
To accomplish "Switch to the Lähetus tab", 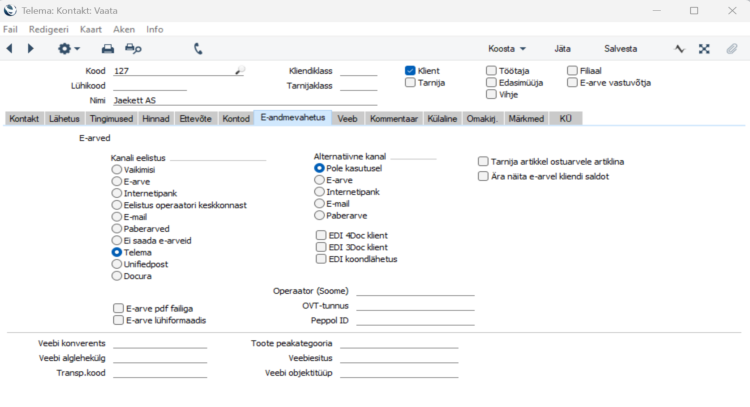I will [x=64, y=119].
